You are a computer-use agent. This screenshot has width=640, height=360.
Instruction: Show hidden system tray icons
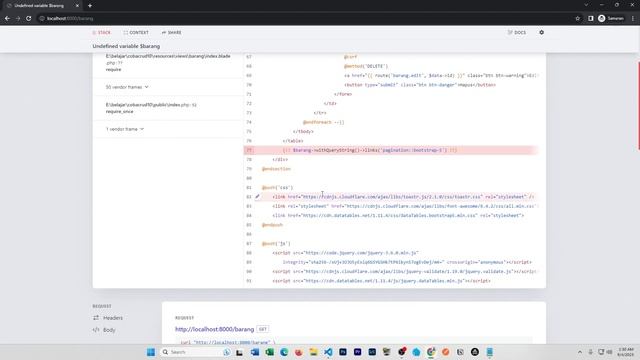tap(580, 352)
